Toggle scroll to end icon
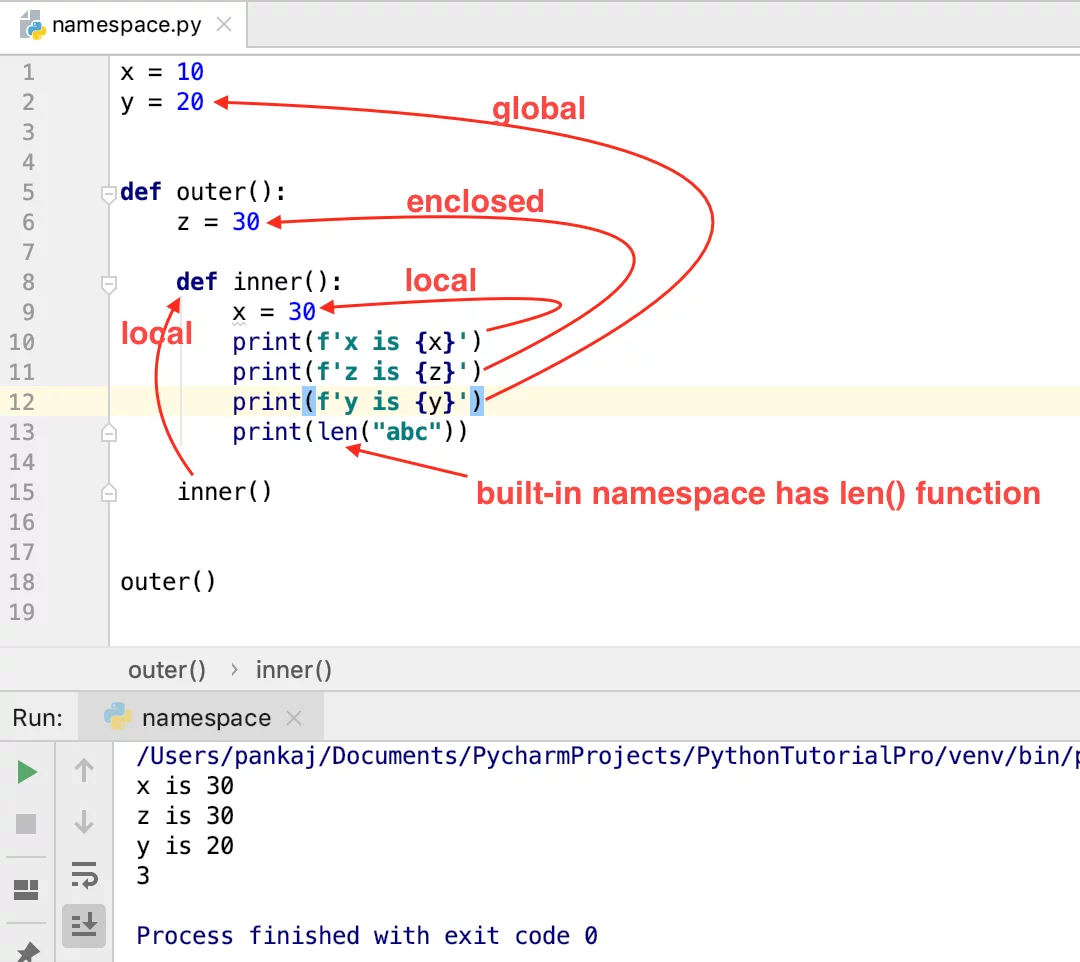 coord(84,925)
